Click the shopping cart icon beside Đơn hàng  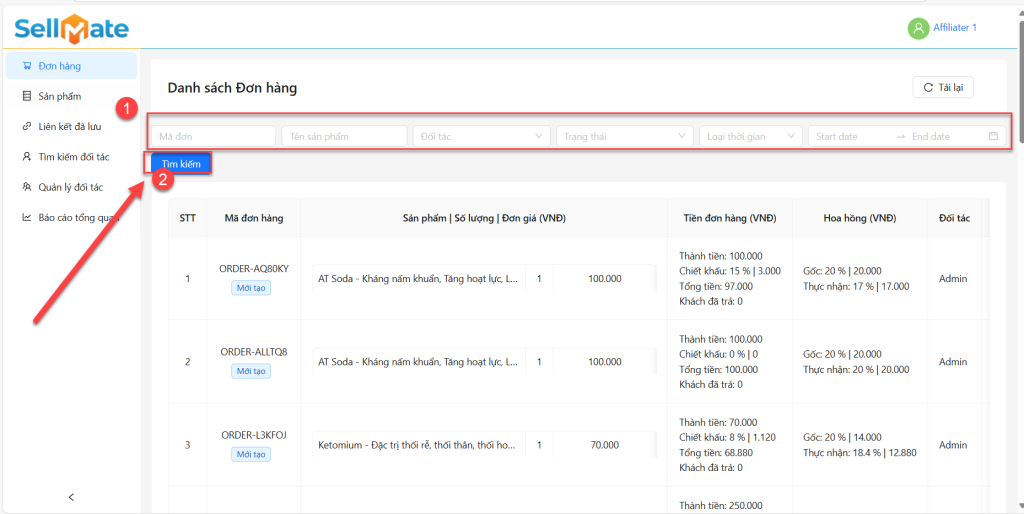(x=26, y=66)
